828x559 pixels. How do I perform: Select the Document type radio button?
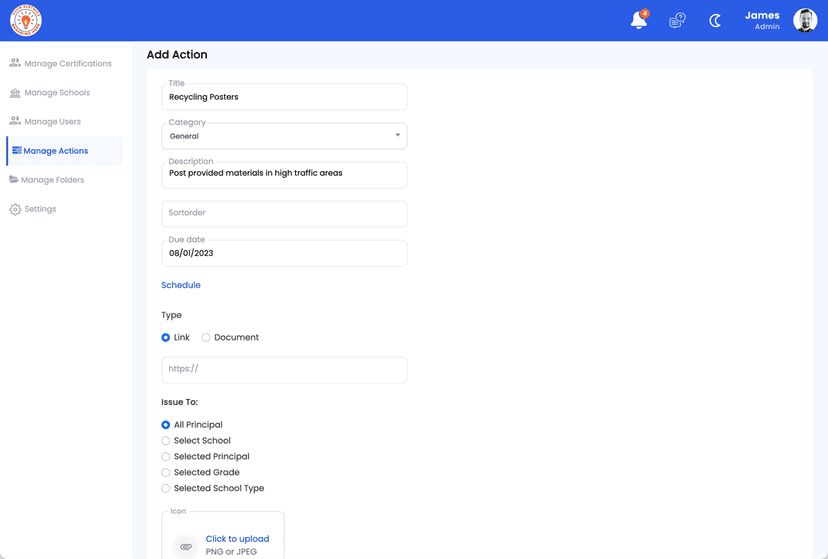206,337
